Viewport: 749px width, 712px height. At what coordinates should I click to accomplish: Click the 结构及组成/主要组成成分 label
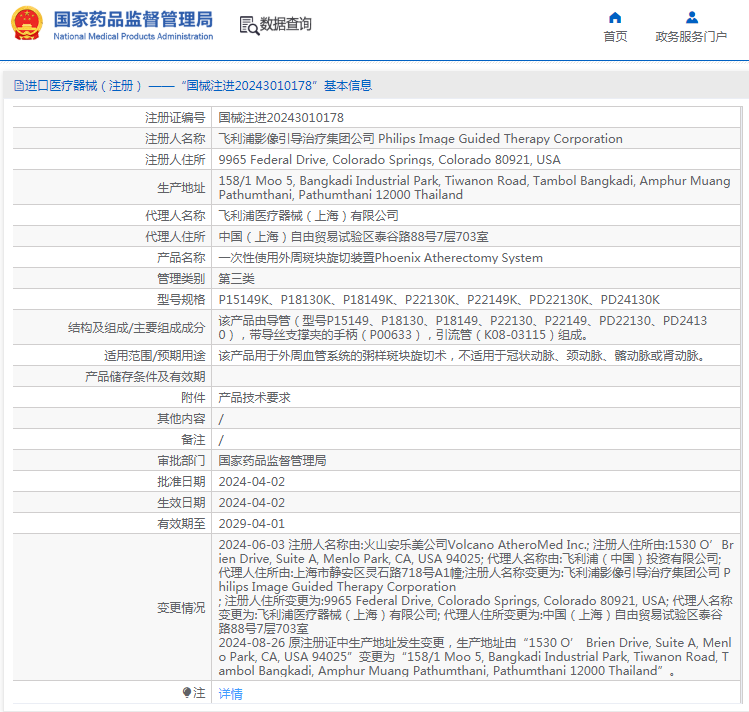point(136,328)
